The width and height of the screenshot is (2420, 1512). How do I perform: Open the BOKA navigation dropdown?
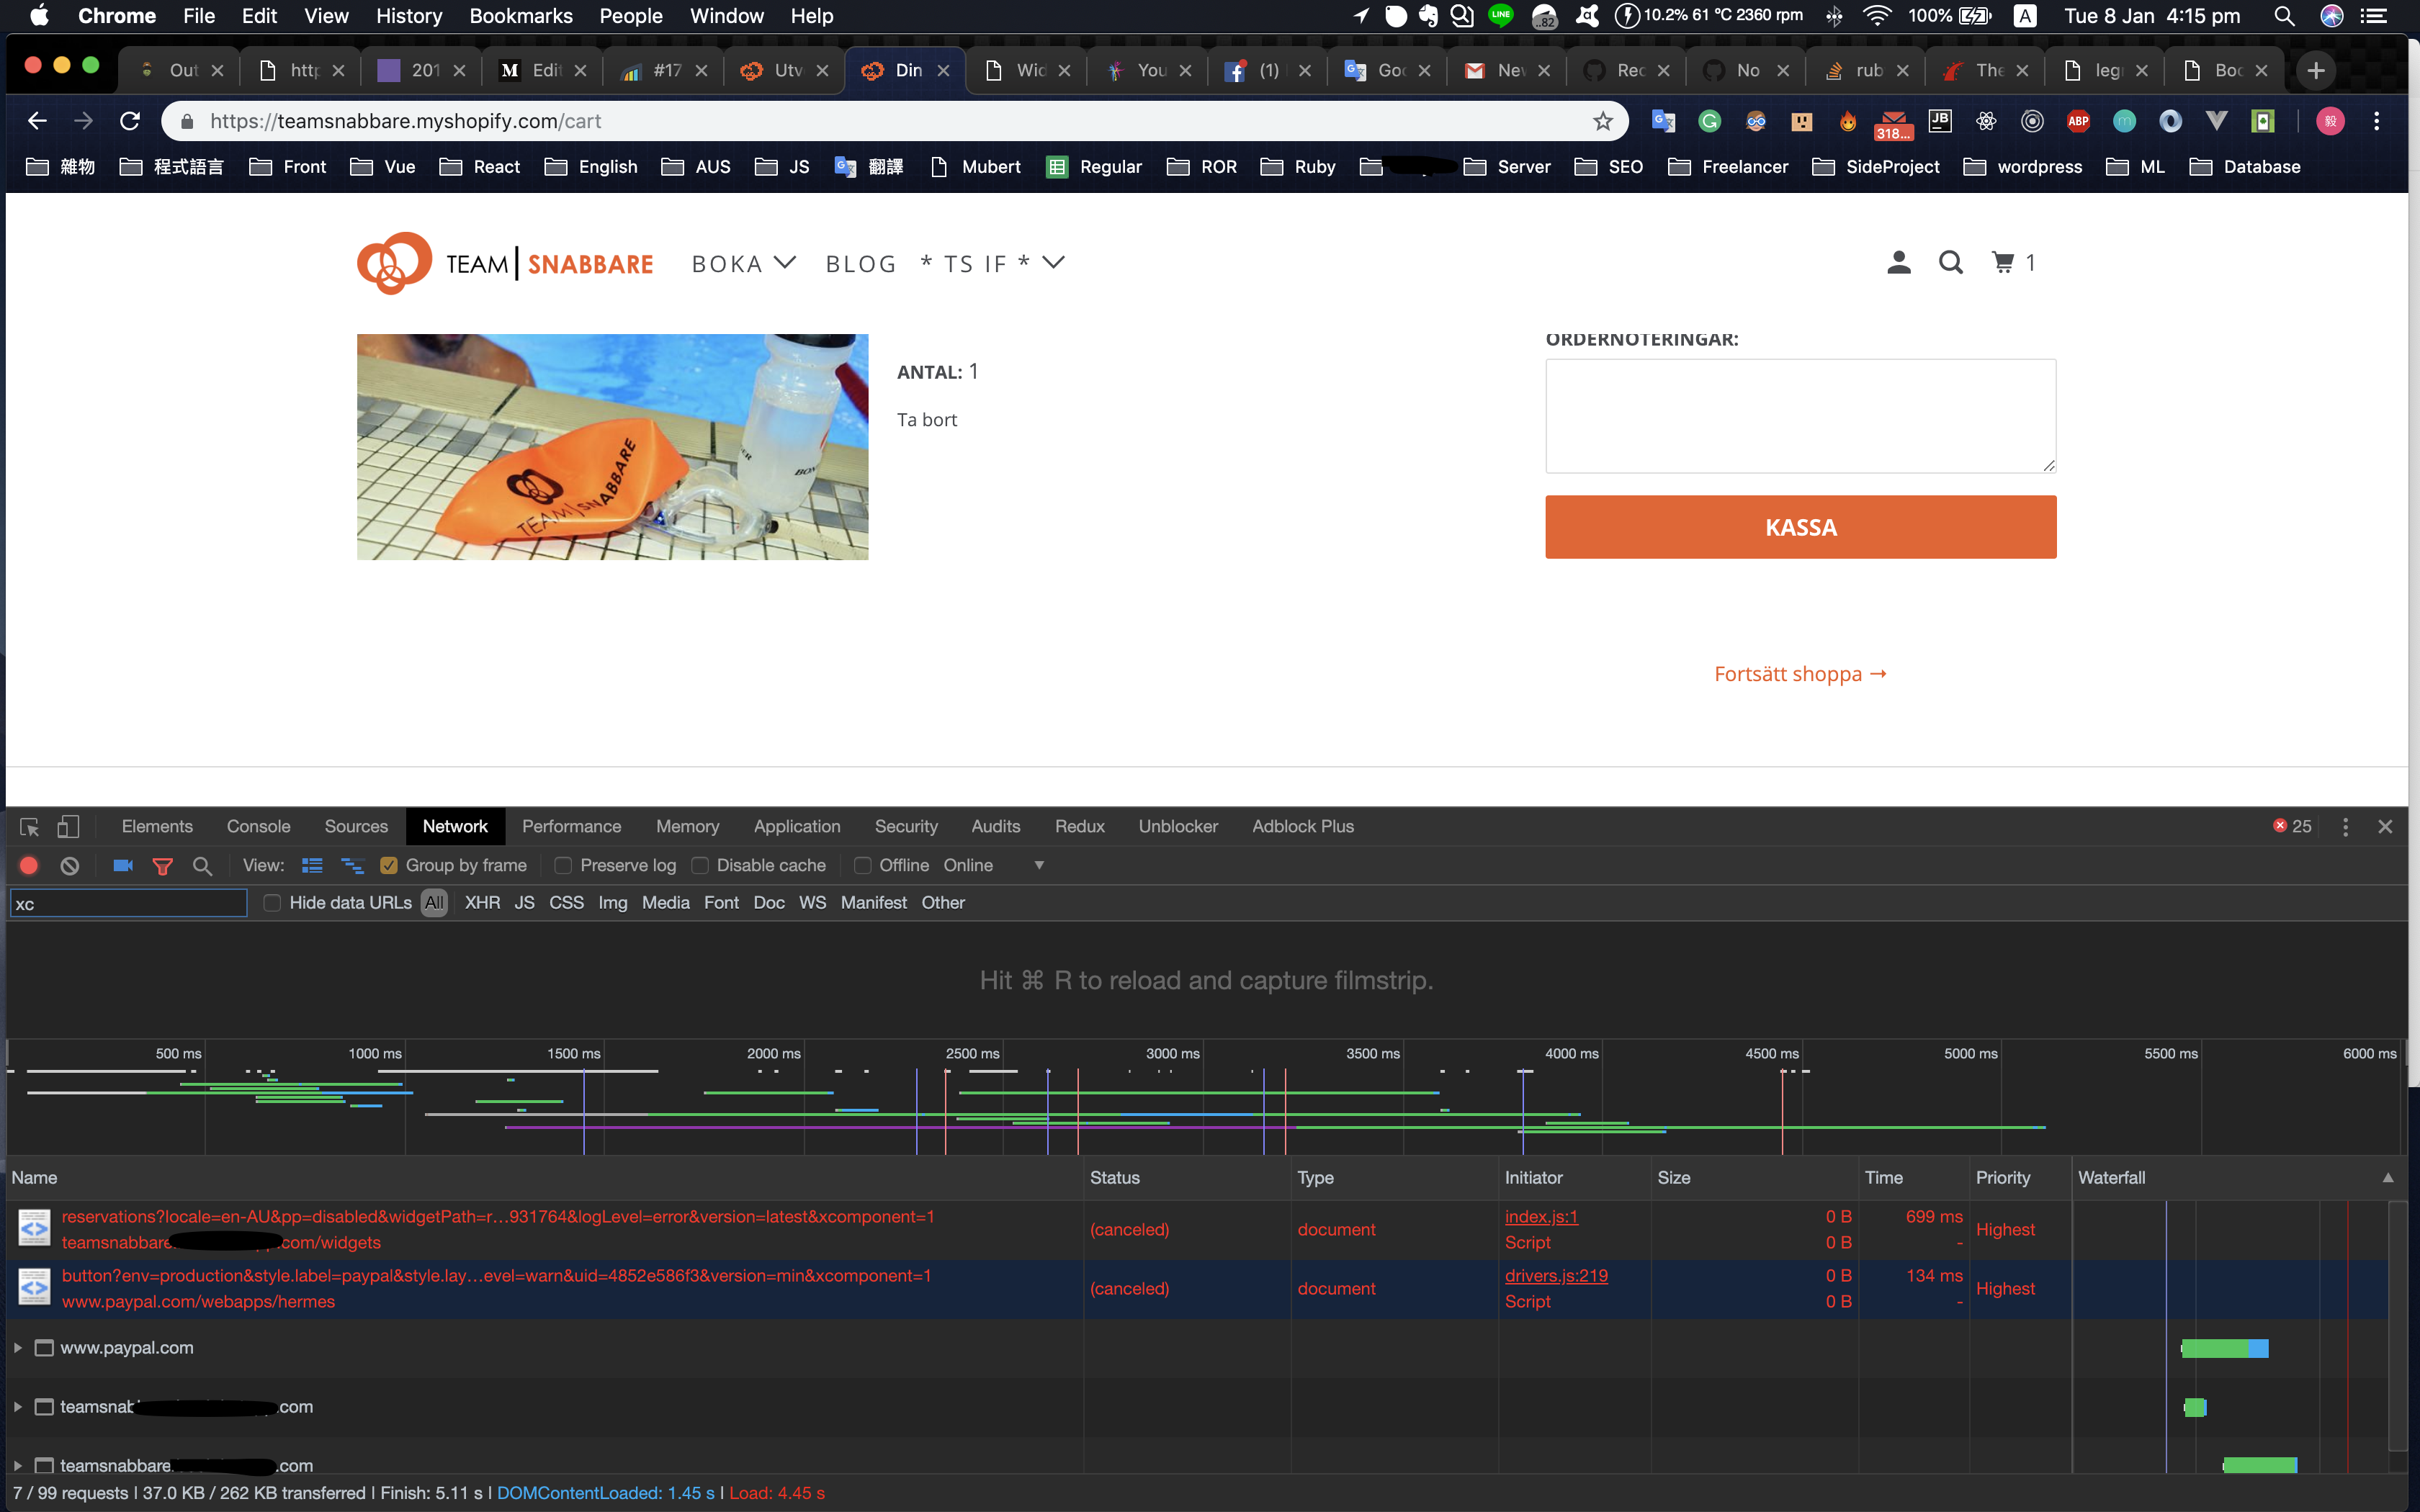744,263
